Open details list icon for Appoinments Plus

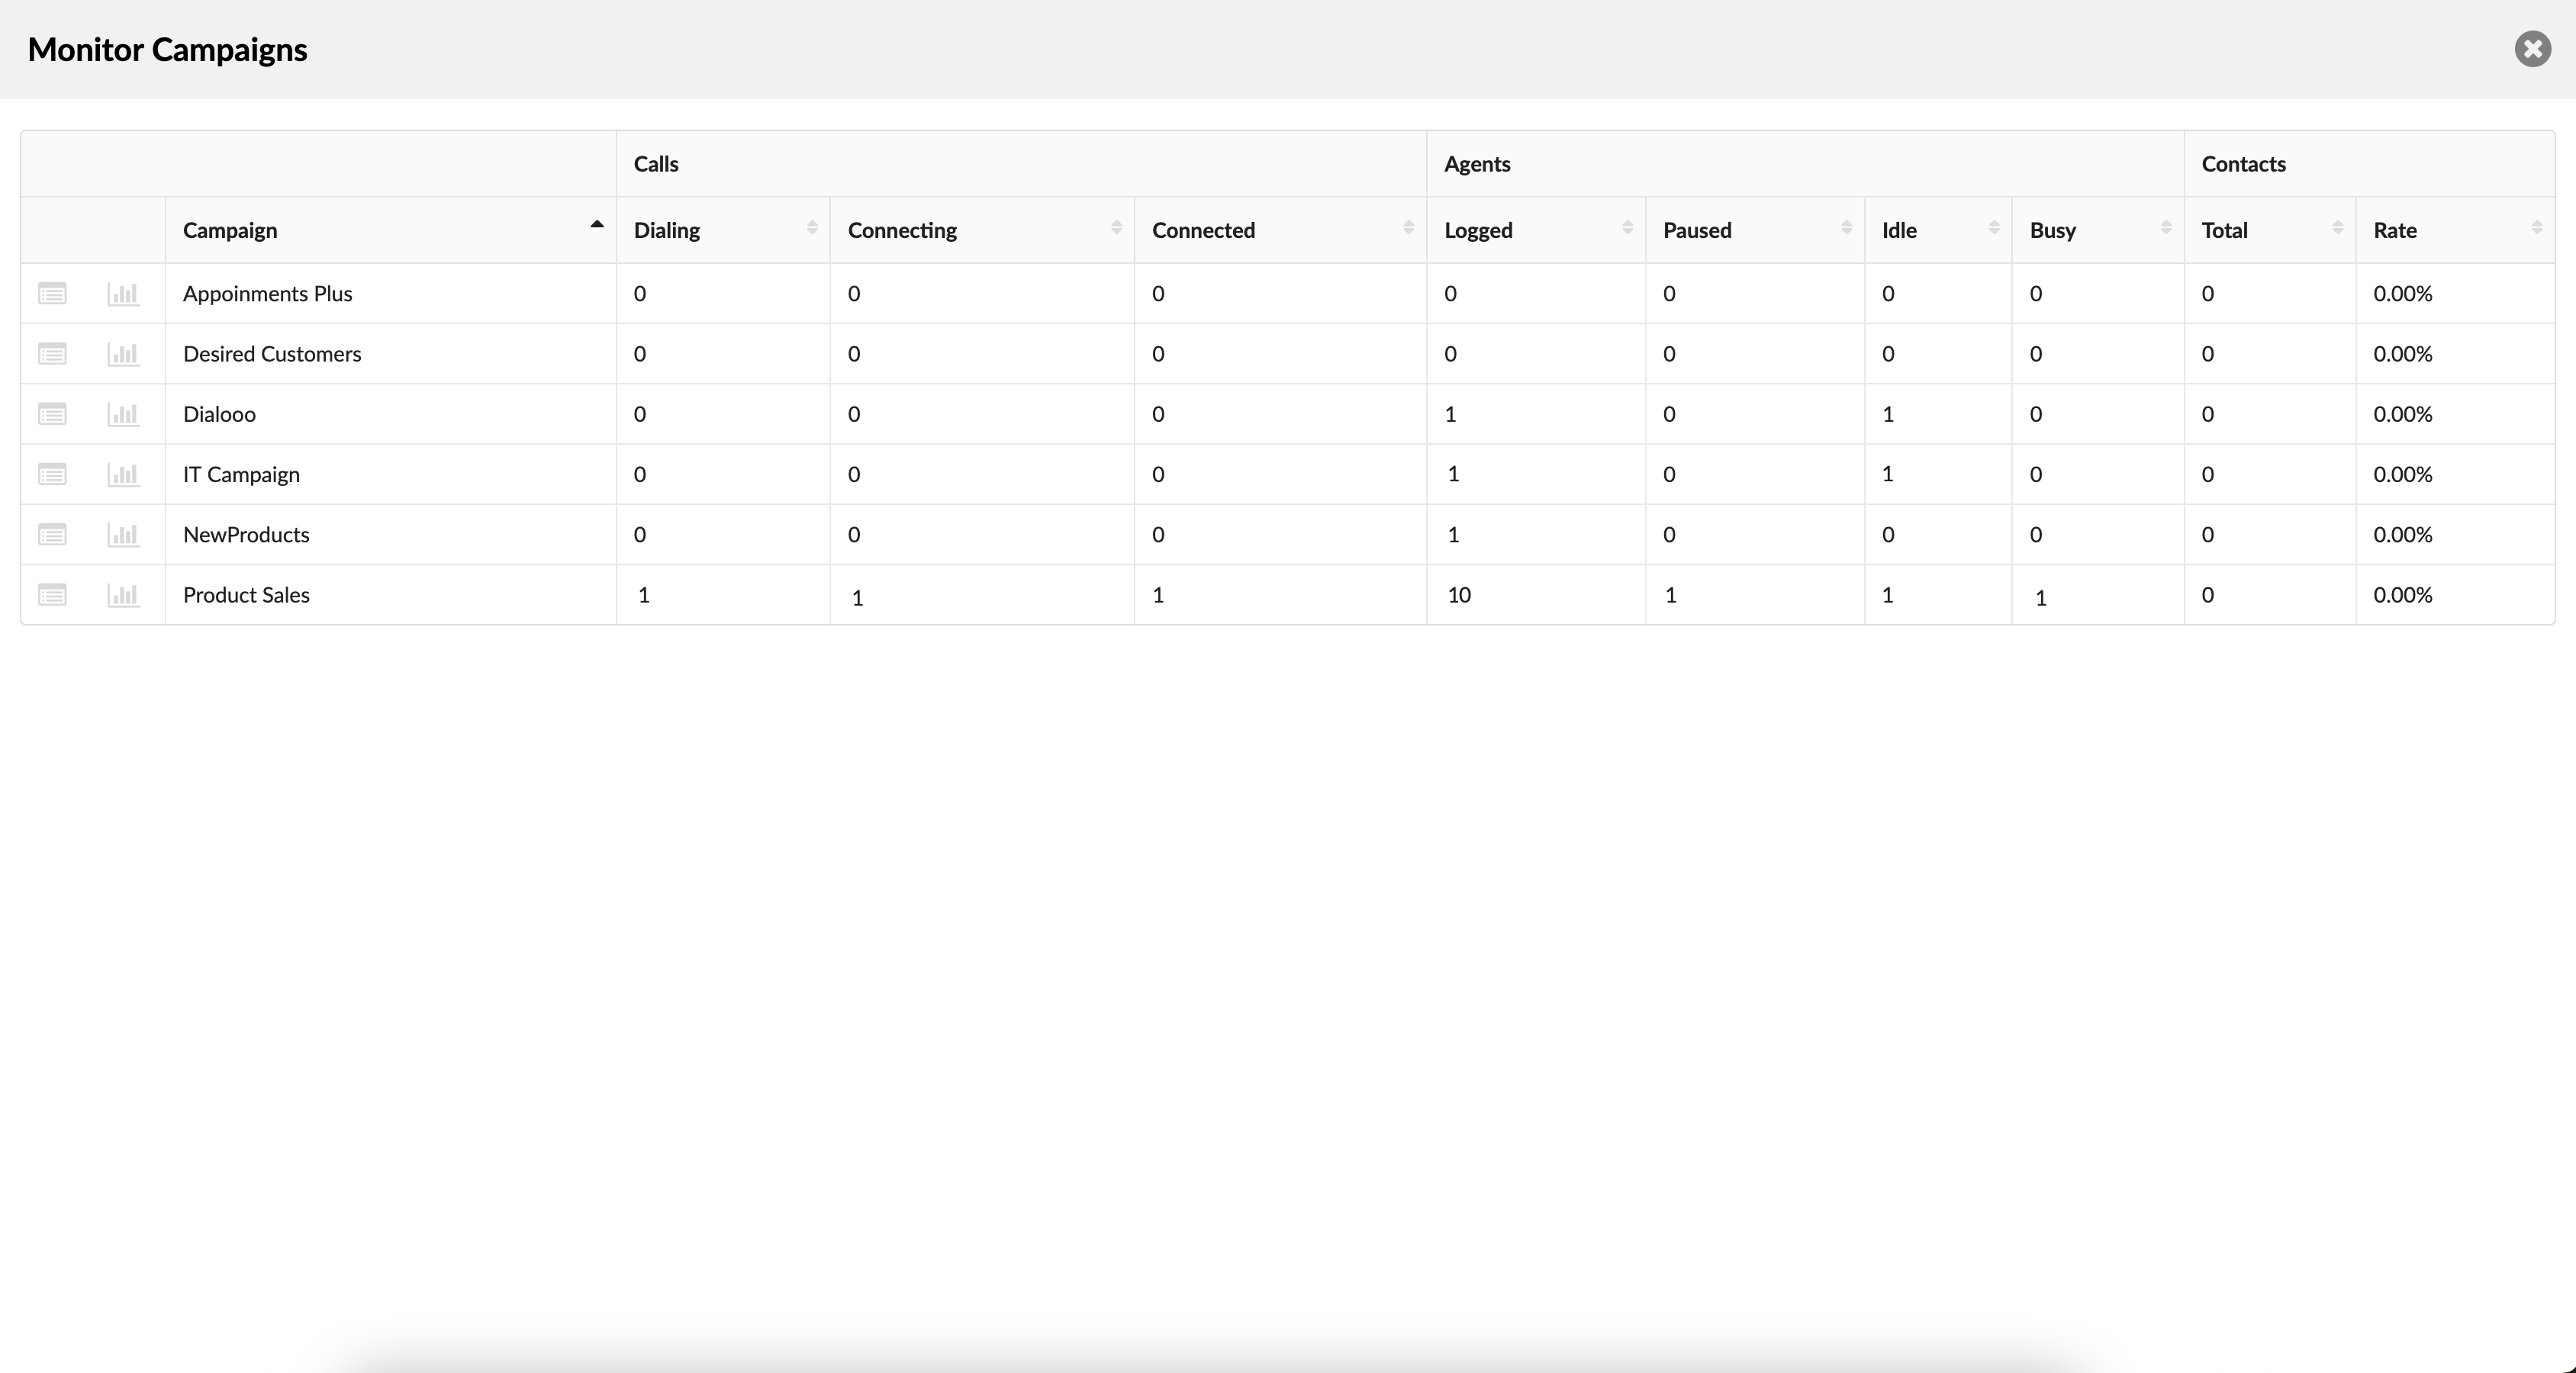point(52,293)
